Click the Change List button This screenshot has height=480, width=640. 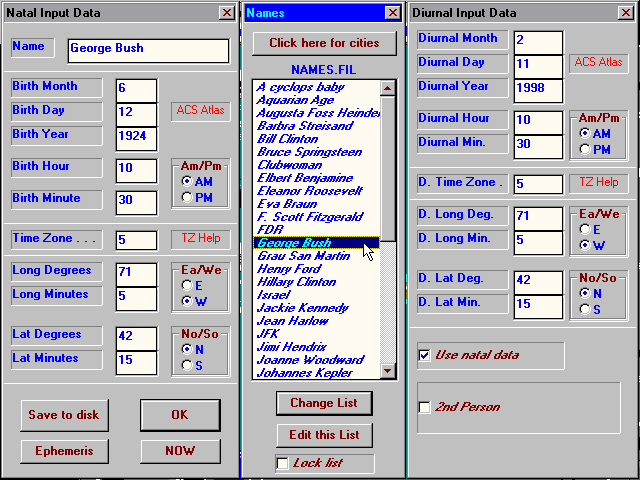pos(324,403)
